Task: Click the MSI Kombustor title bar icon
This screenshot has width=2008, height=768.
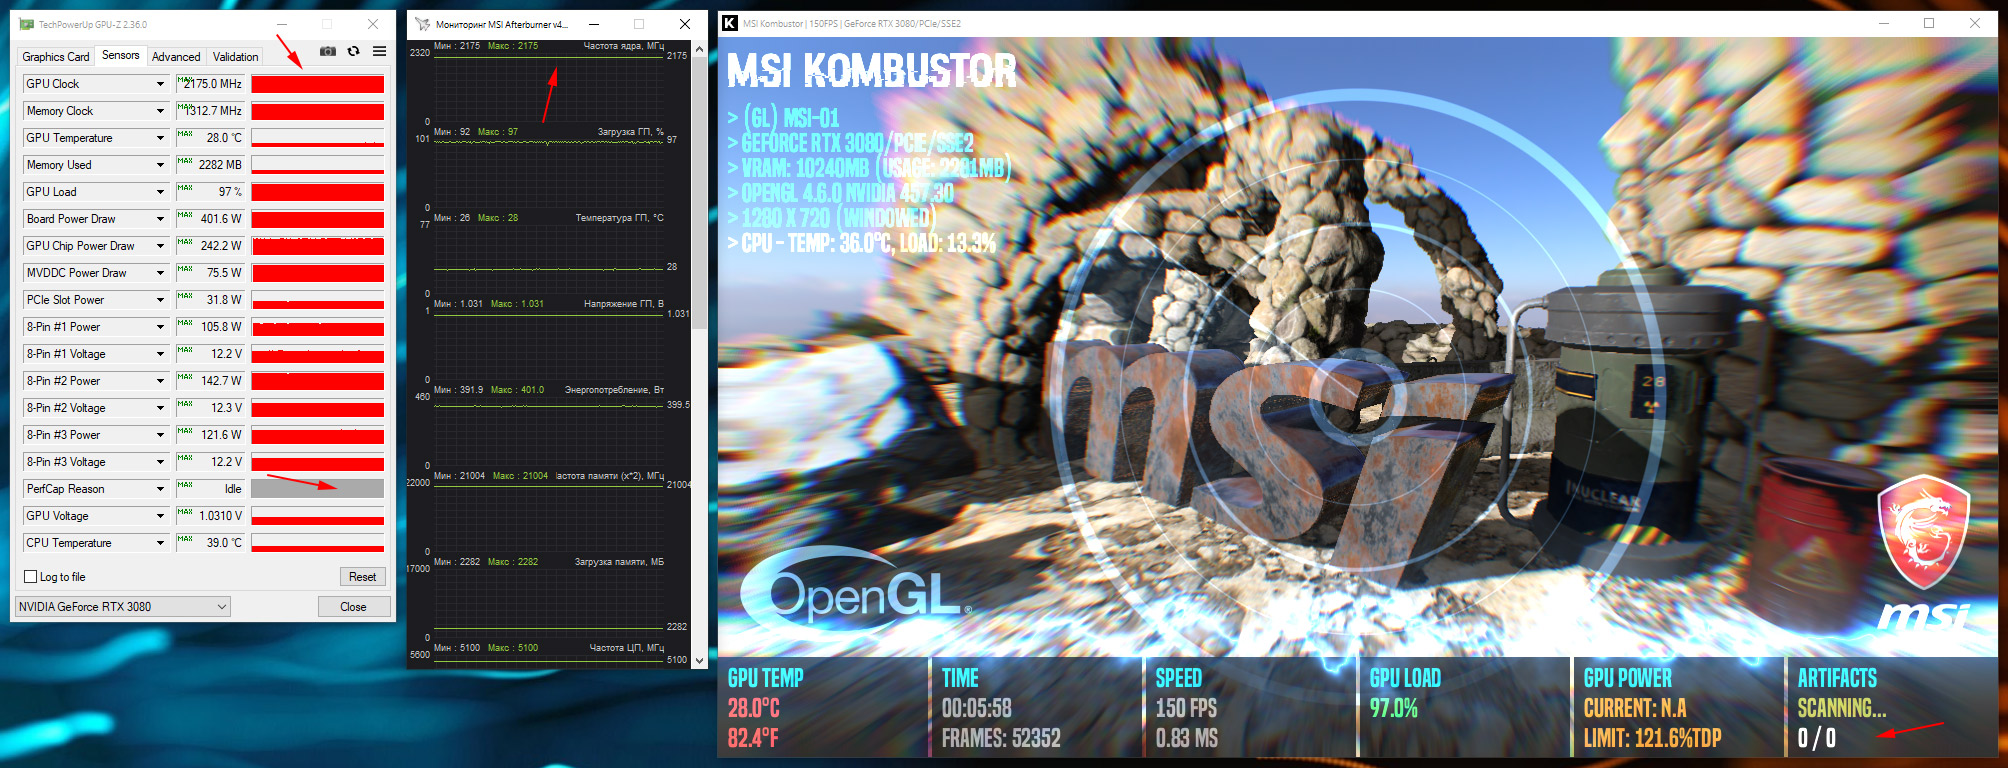Action: click(730, 23)
